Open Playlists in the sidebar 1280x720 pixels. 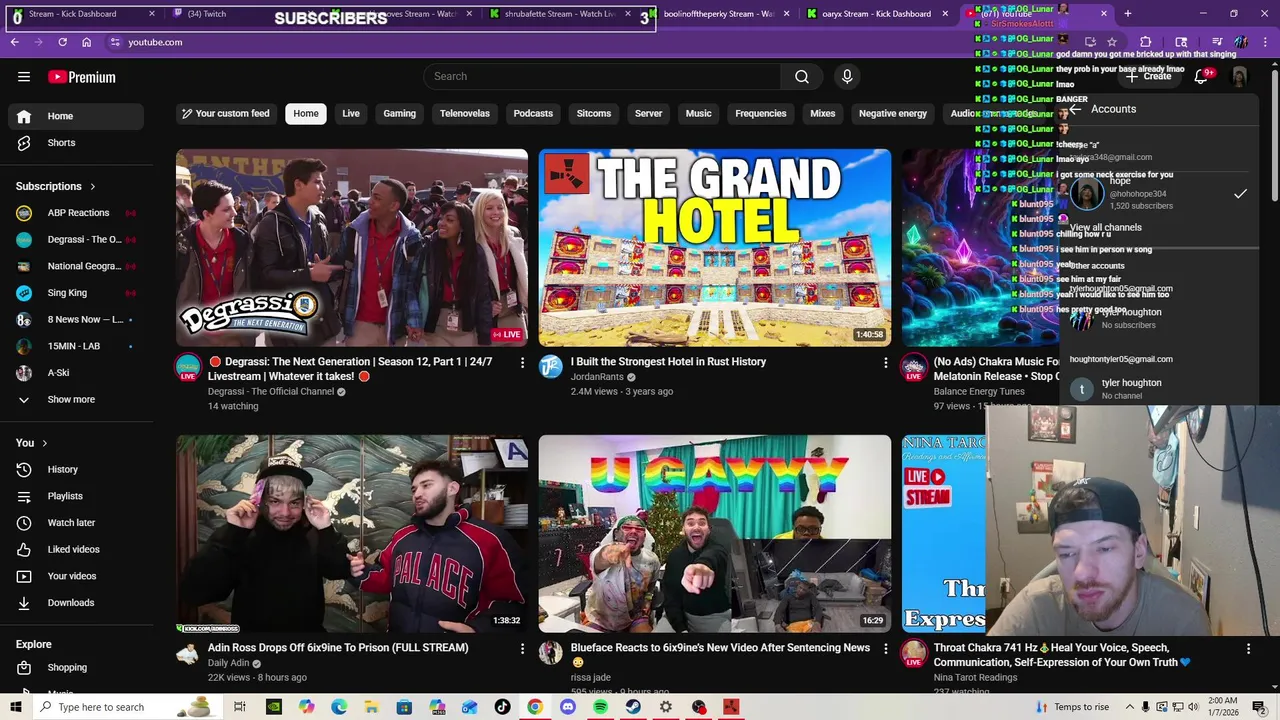[x=76, y=496]
